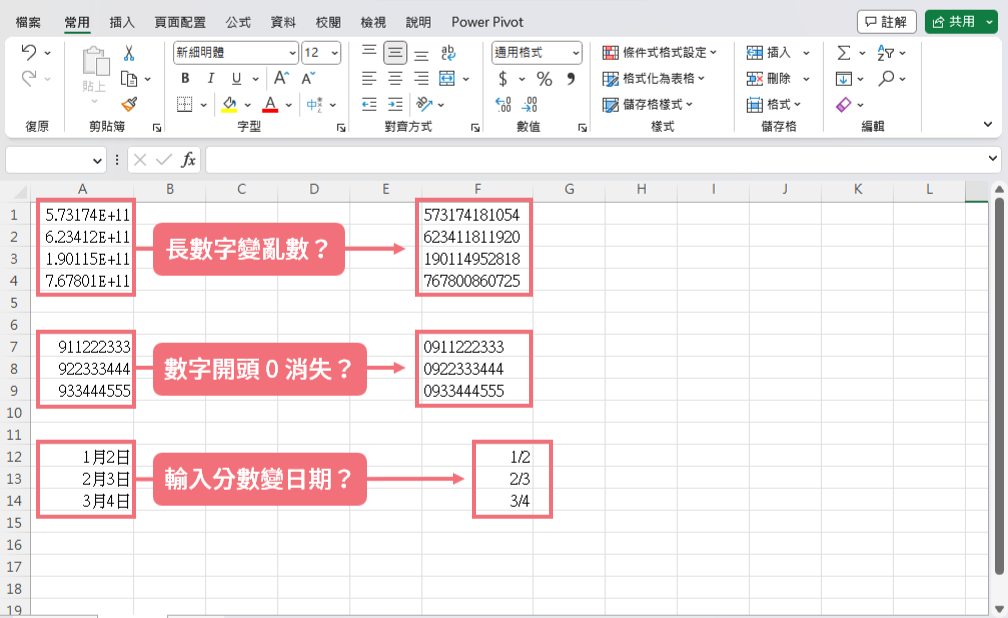Click the comma style icon
The image size is (1008, 618).
(571, 78)
